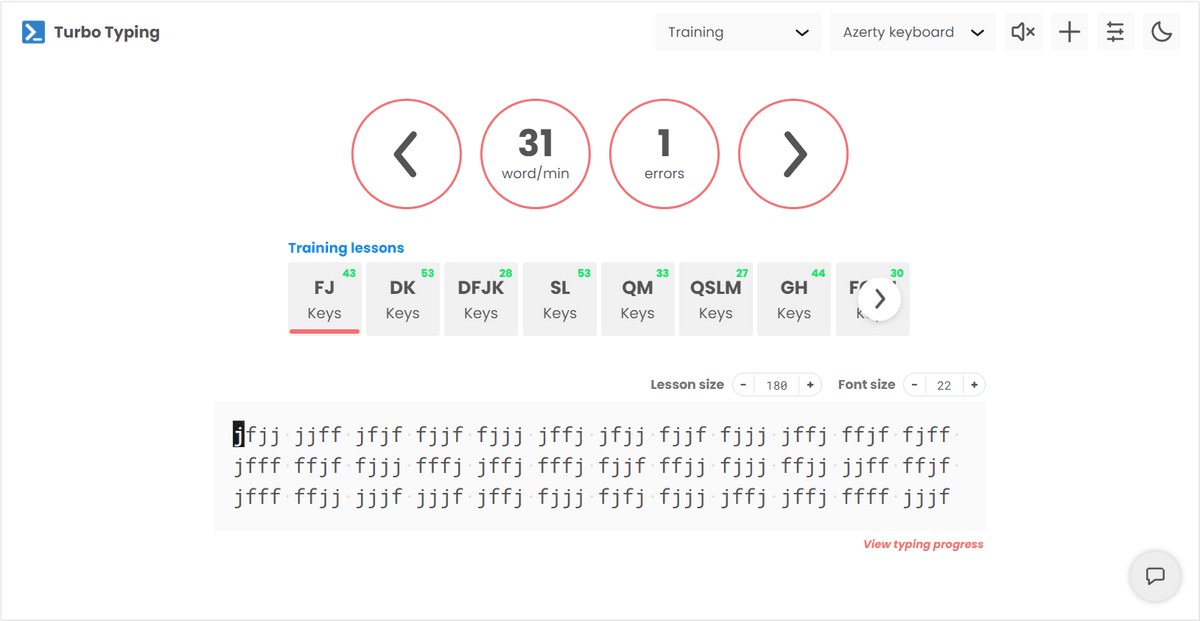
Task: Open View typing progress link
Action: point(923,545)
